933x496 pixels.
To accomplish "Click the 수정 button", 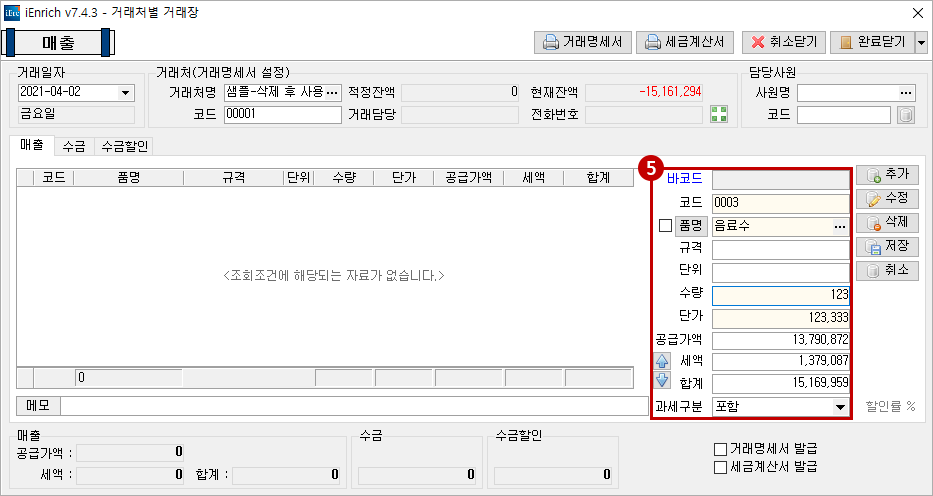I will pyautogui.click(x=887, y=199).
